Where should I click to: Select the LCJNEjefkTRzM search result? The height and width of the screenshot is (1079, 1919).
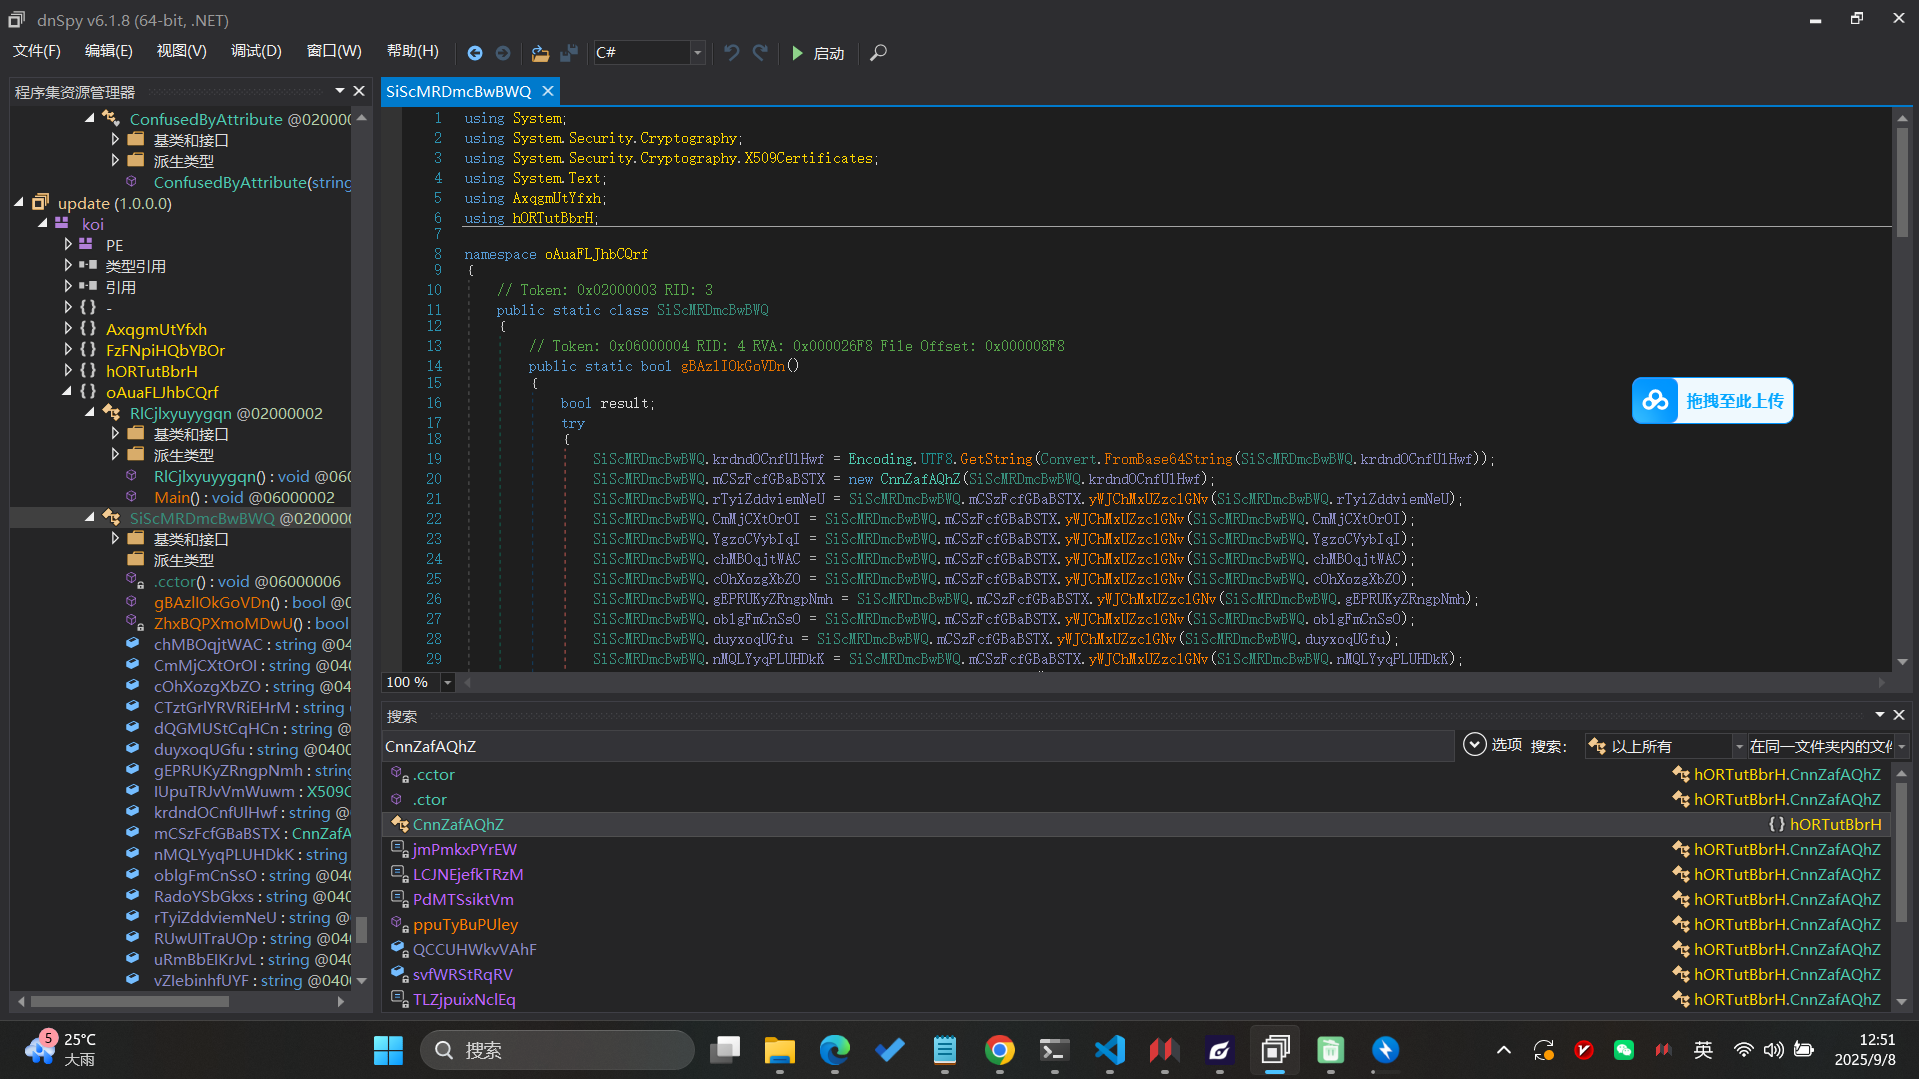[x=1136, y=874]
